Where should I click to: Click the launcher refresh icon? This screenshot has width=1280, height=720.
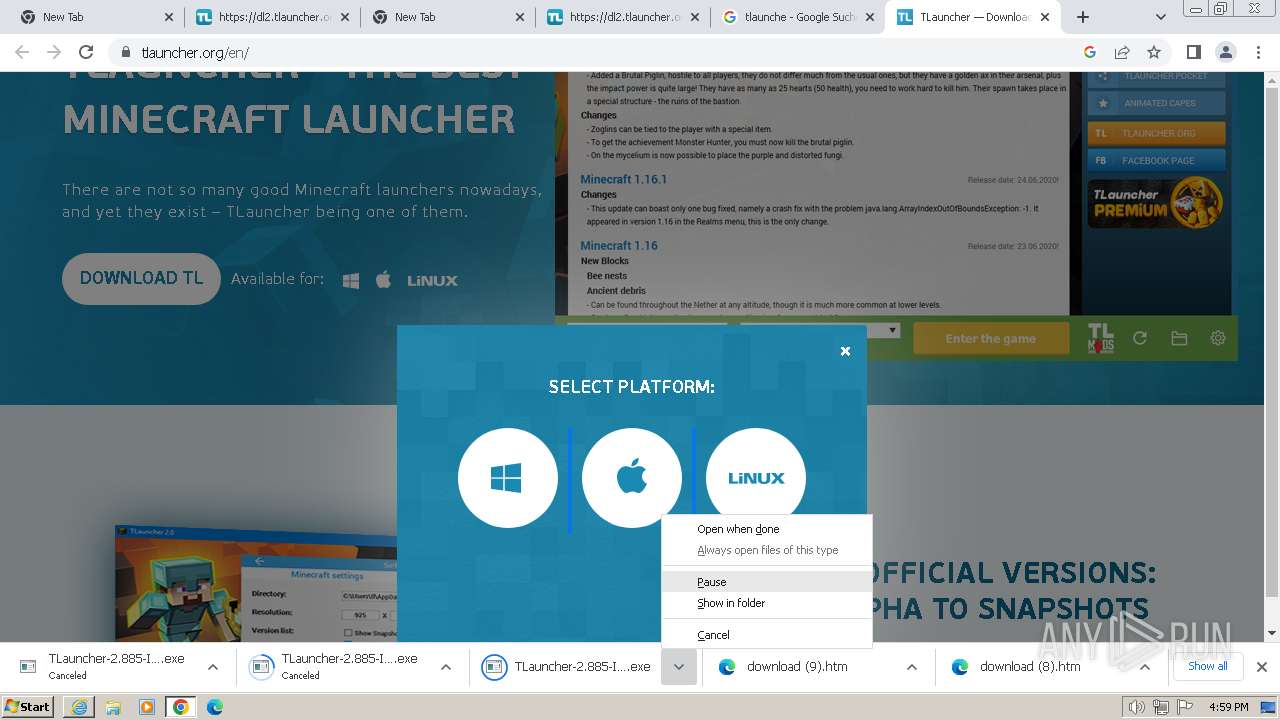coord(1140,339)
